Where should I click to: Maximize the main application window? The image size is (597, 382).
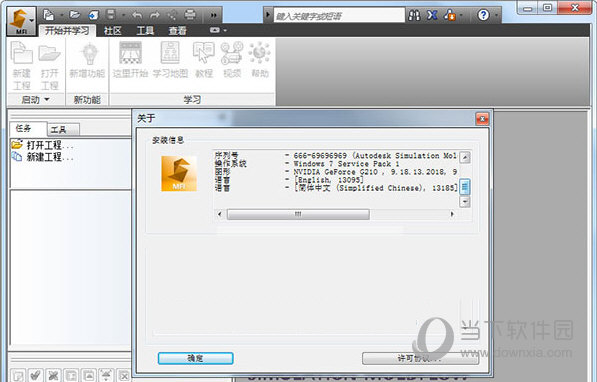[548, 8]
